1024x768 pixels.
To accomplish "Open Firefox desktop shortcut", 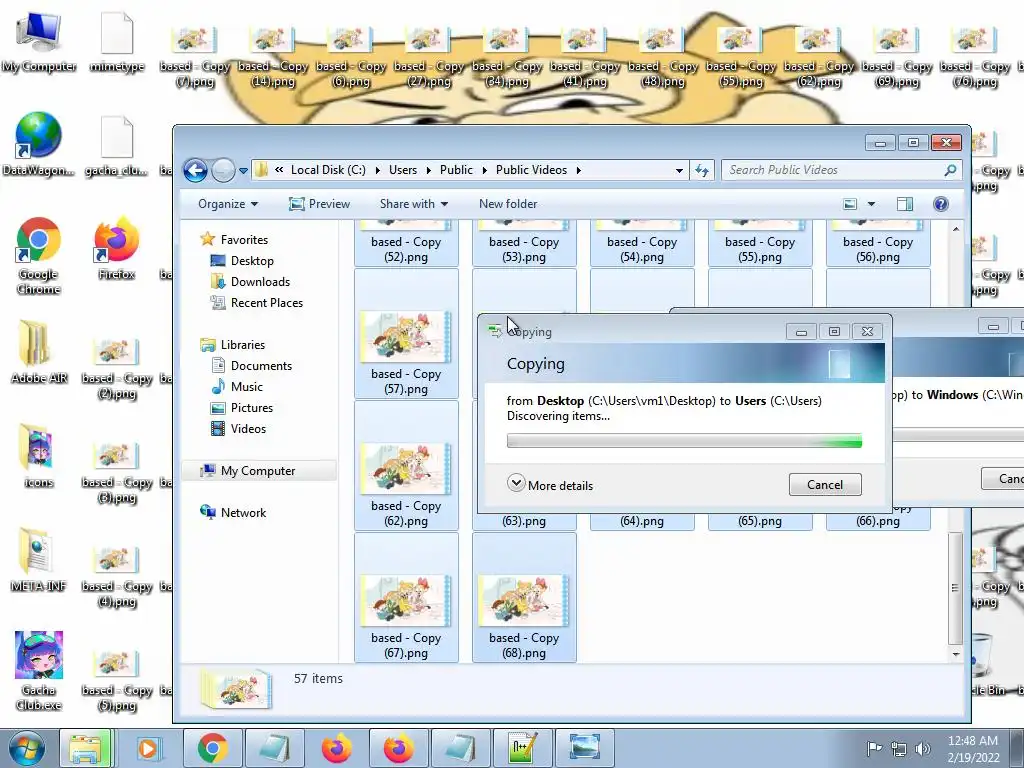I will pos(116,248).
